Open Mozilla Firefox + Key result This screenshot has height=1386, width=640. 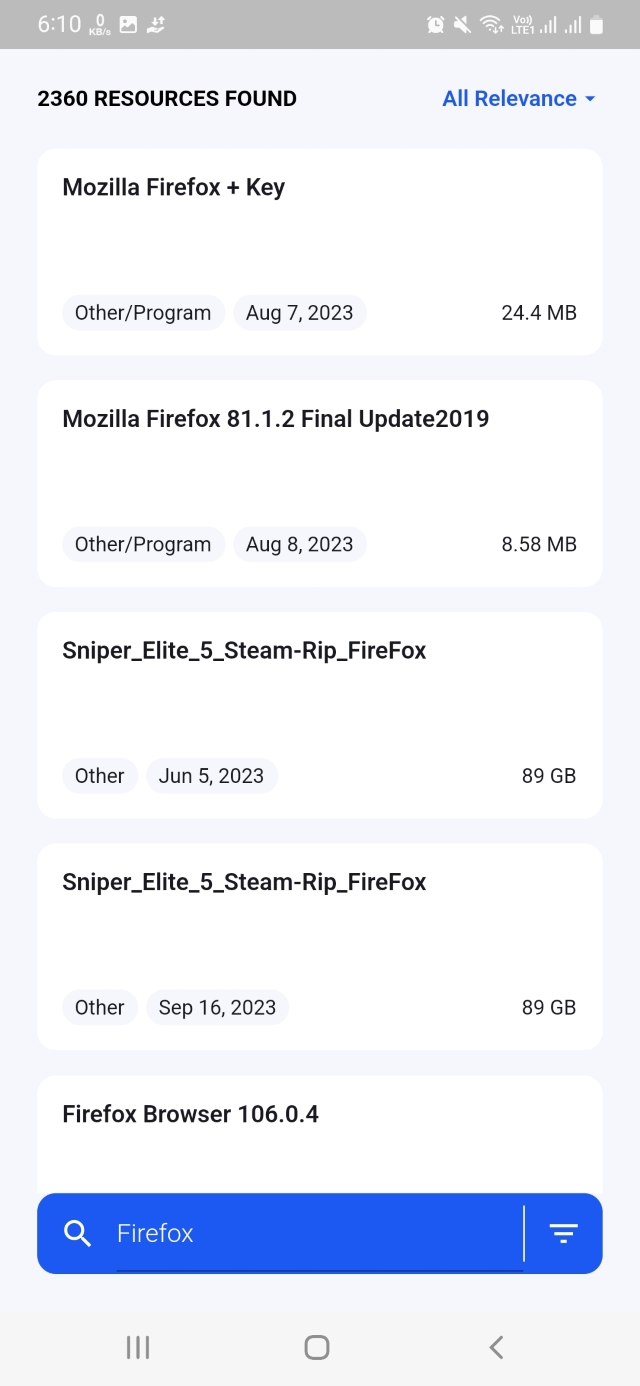[173, 188]
